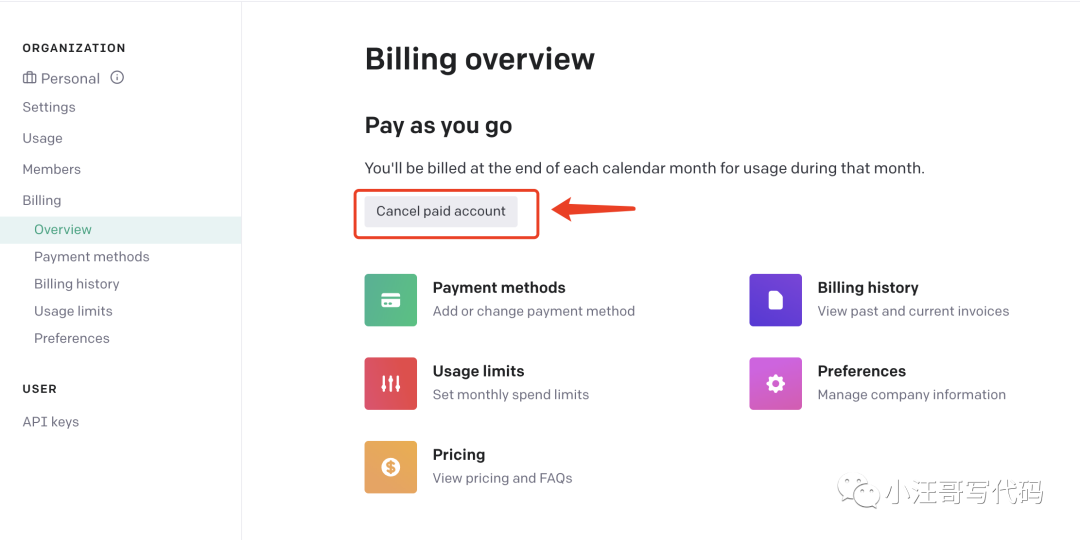This screenshot has height=540, width=1080.
Task: Open Preferences in the sidebar submenu
Action: (72, 338)
